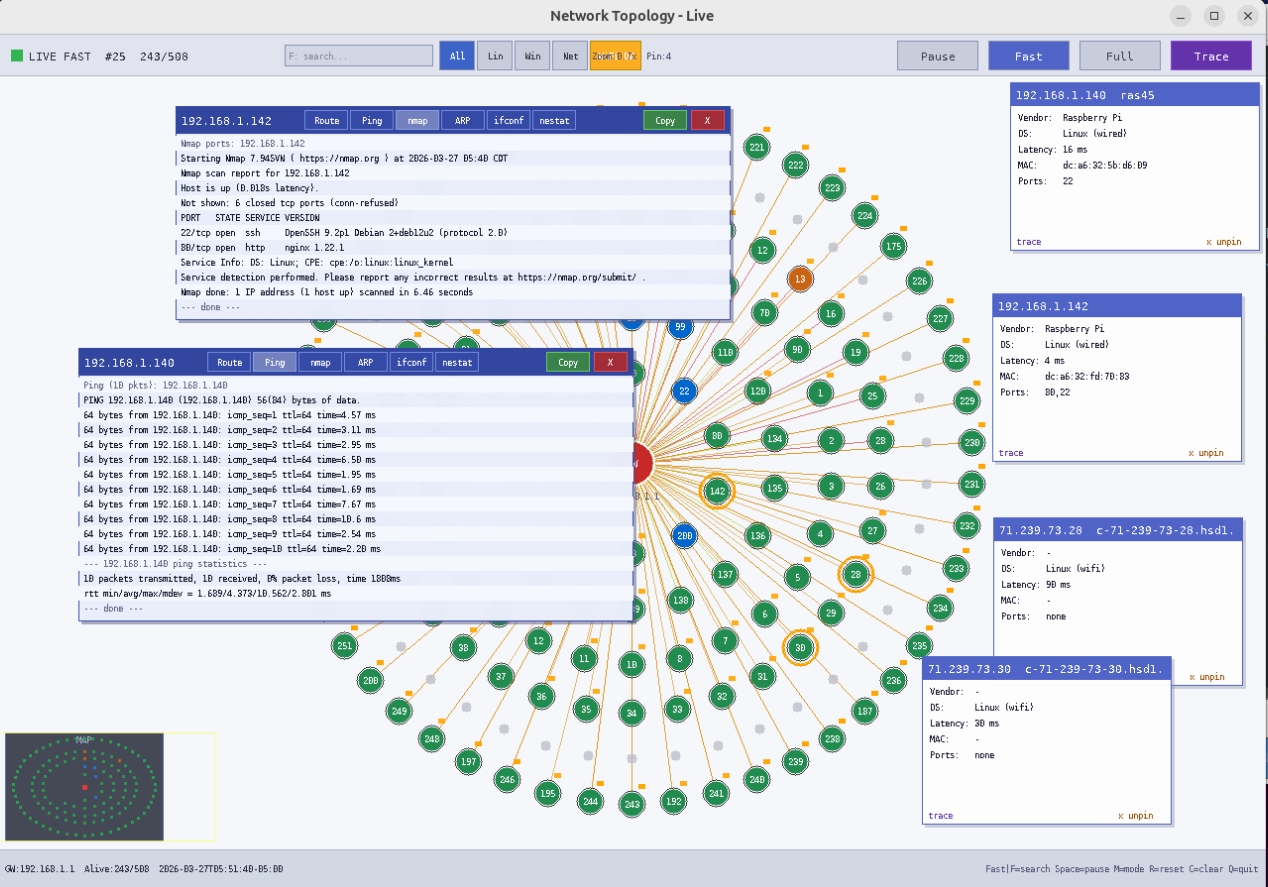Run the nmap scan in the 192.168.1.140 panel
The height and width of the screenshot is (887, 1268).
[x=319, y=362]
